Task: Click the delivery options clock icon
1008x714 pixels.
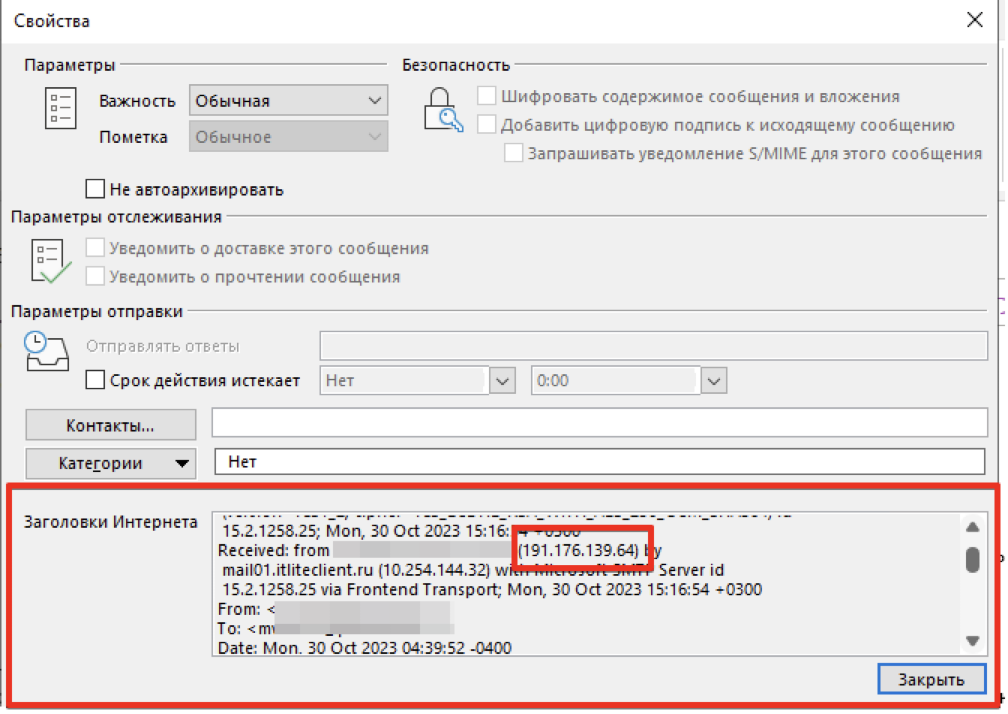Action: coord(46,353)
